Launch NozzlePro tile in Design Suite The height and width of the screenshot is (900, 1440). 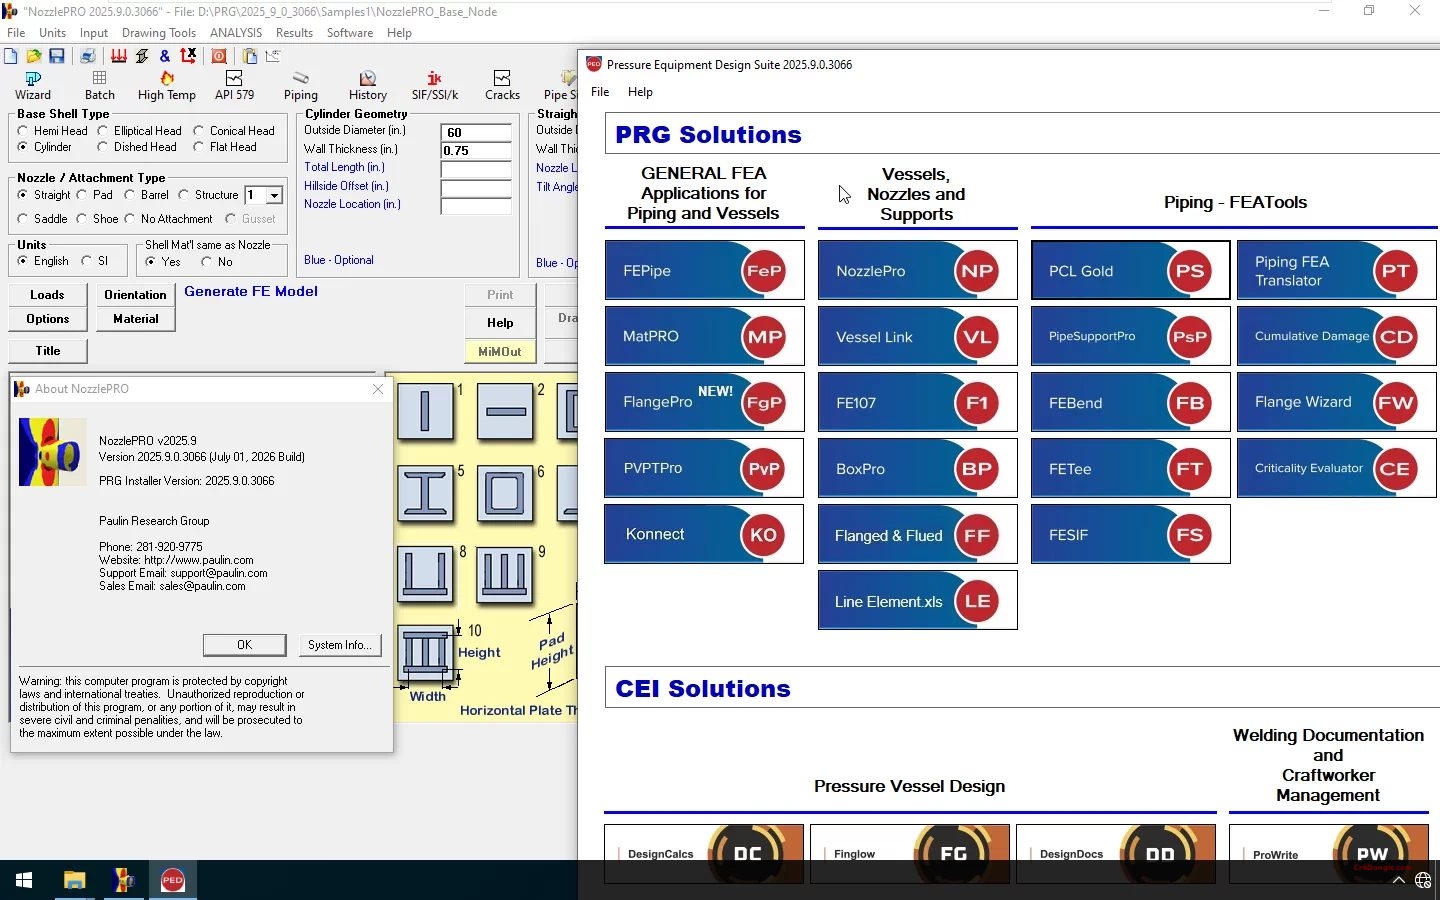[x=917, y=270]
